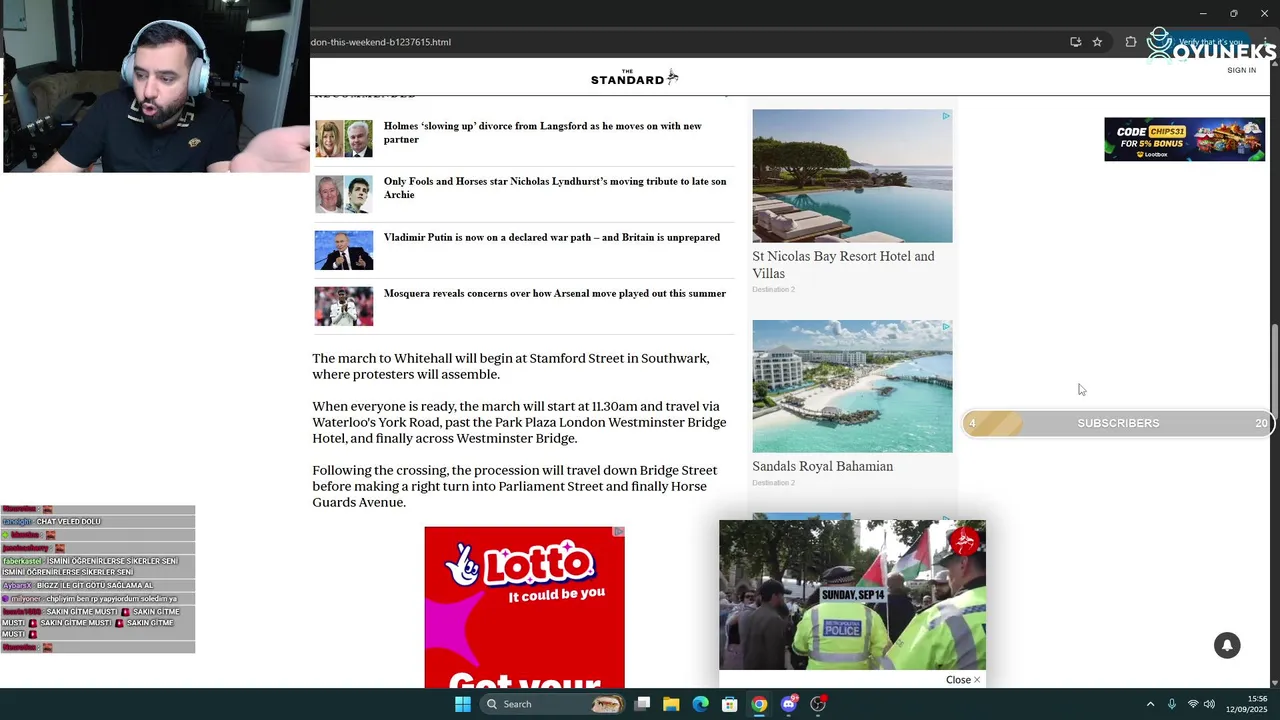Open the Mosquera Arsenal move headline

555,294
